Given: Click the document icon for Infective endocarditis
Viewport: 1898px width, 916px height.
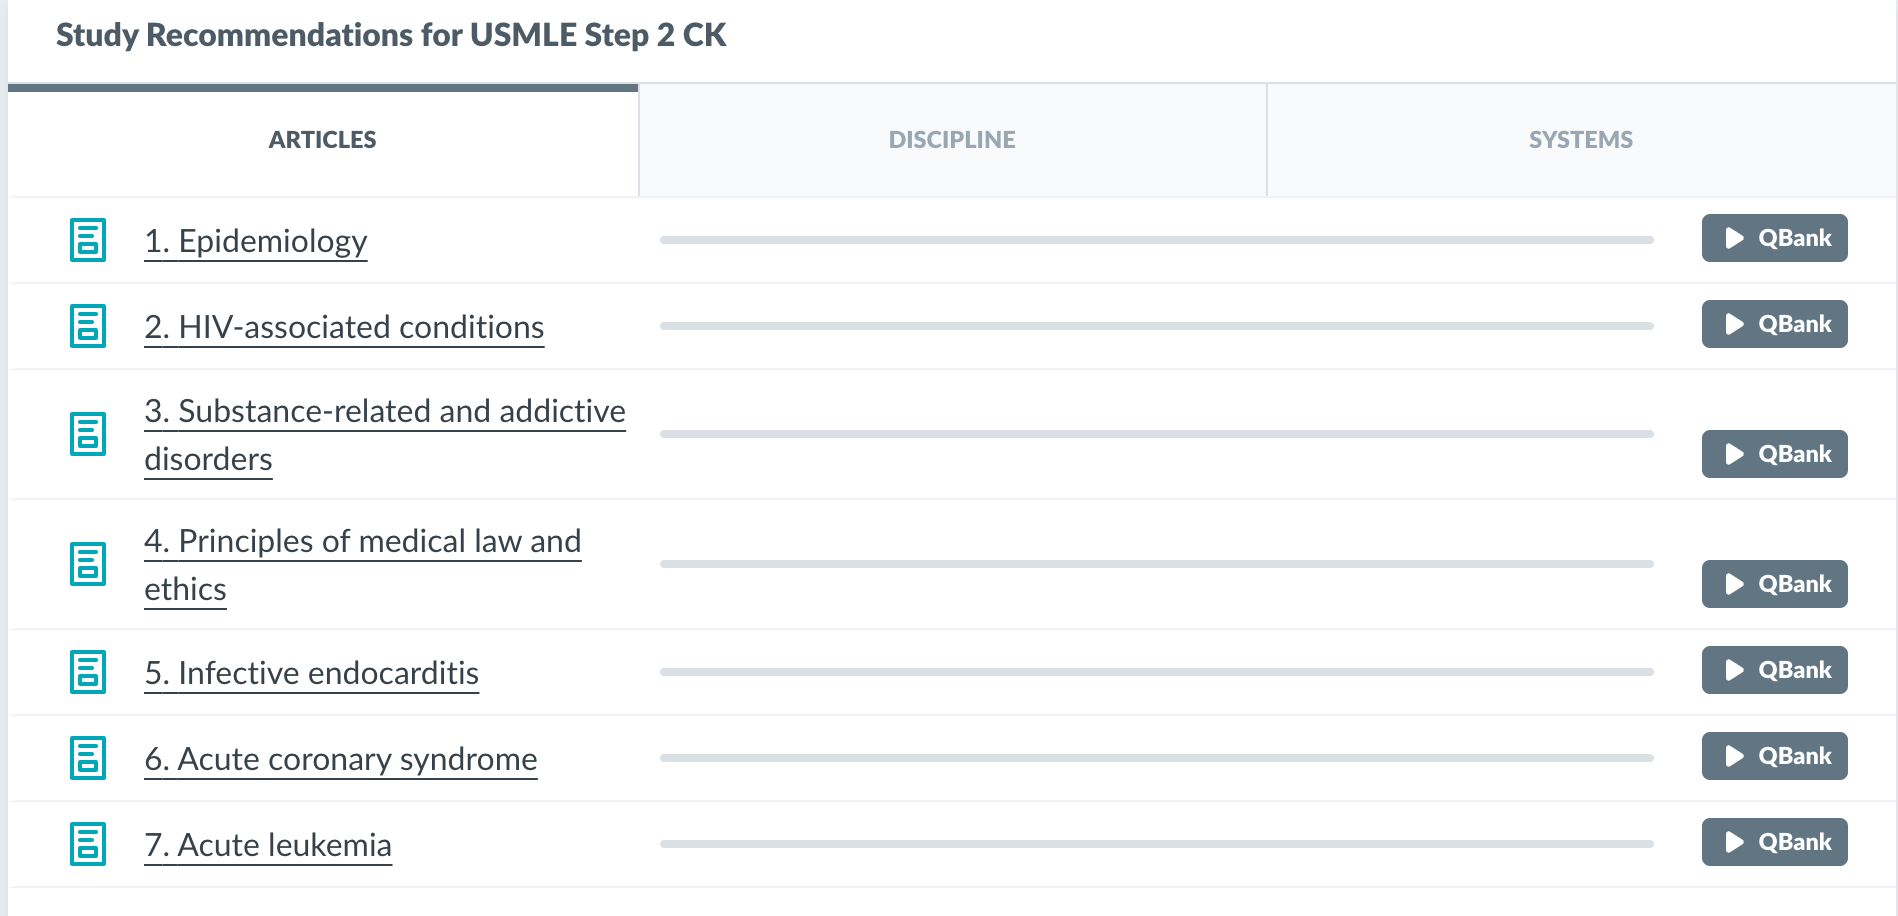Looking at the screenshot, I should [x=88, y=672].
